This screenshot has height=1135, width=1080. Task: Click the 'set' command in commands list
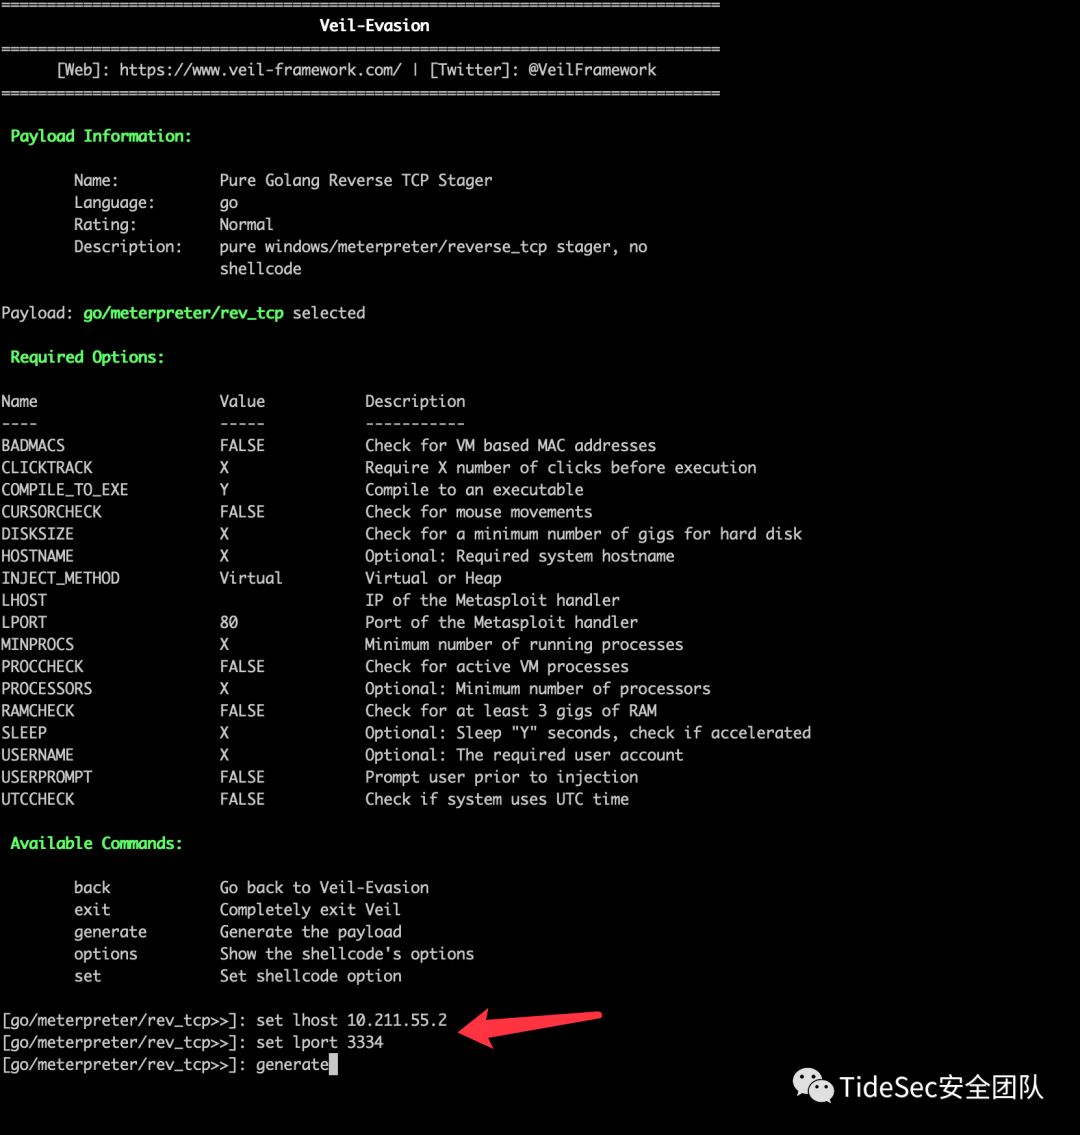(88, 976)
